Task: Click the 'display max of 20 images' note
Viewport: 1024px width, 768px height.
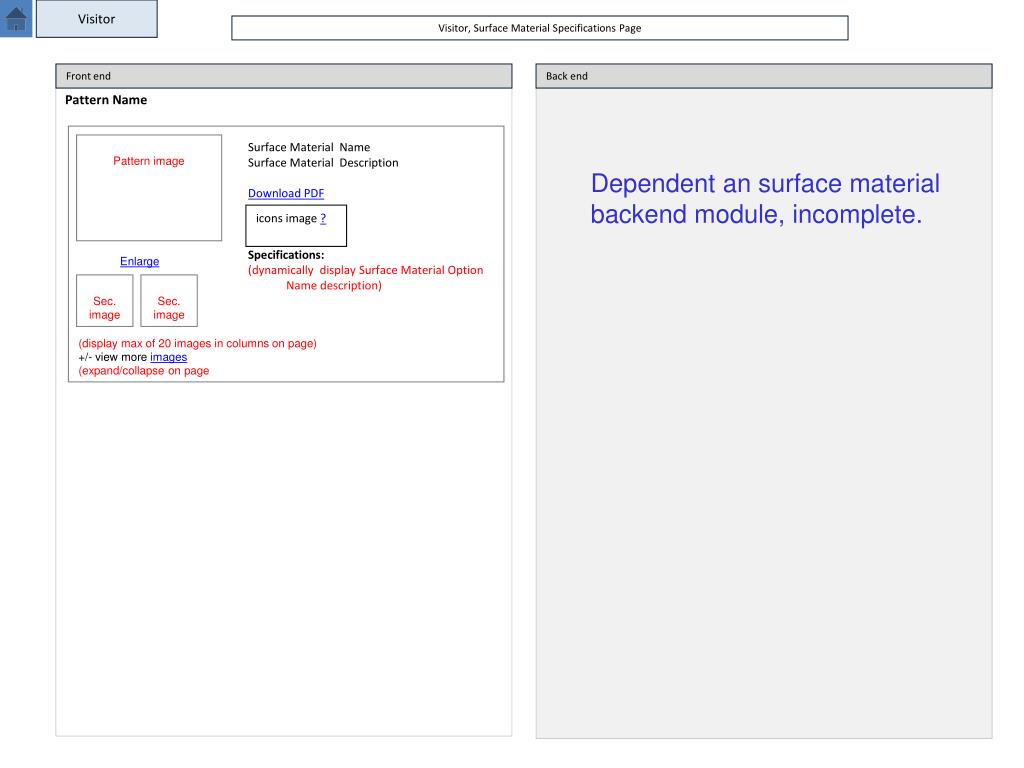Action: pos(197,344)
